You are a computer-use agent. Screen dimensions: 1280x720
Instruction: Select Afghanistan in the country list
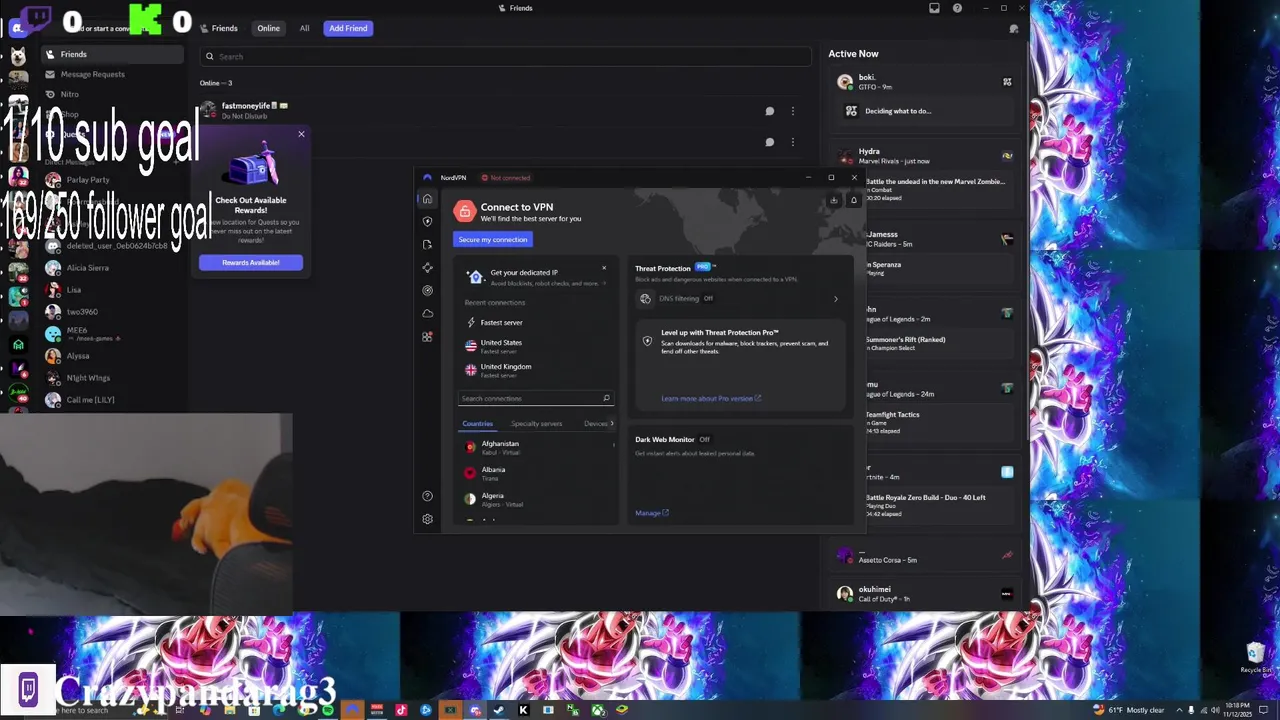(x=538, y=447)
